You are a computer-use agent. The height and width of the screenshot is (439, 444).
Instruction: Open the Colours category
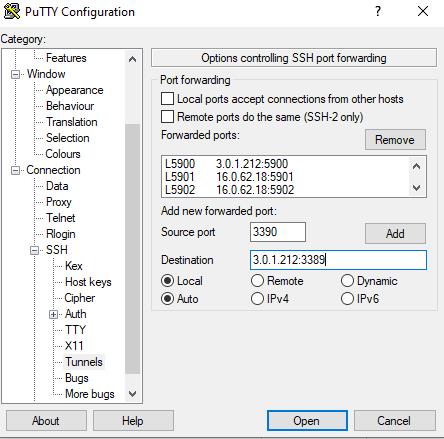click(x=63, y=154)
